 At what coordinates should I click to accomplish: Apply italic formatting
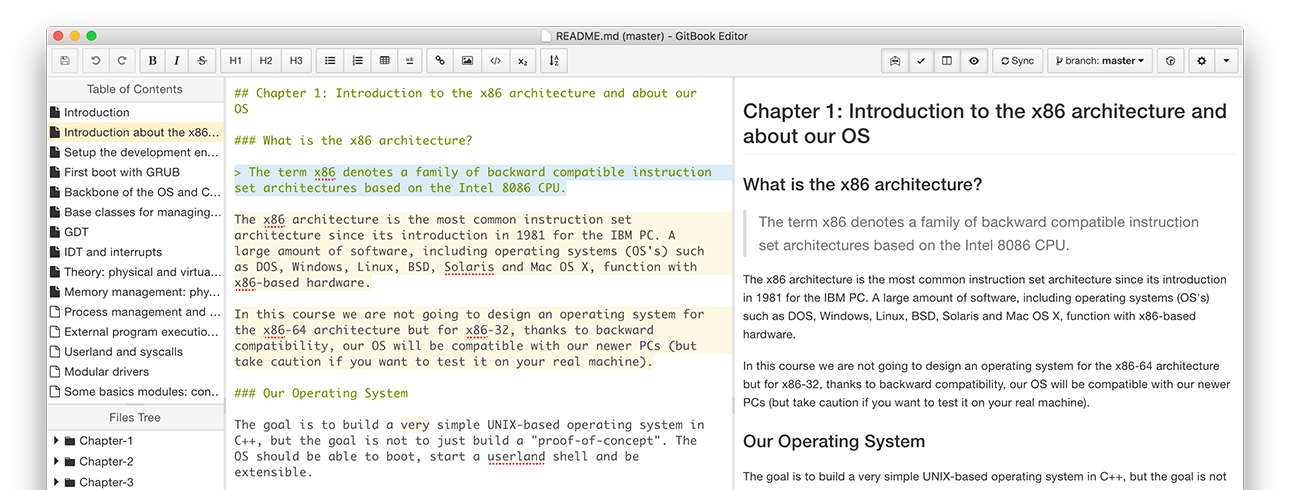177,61
